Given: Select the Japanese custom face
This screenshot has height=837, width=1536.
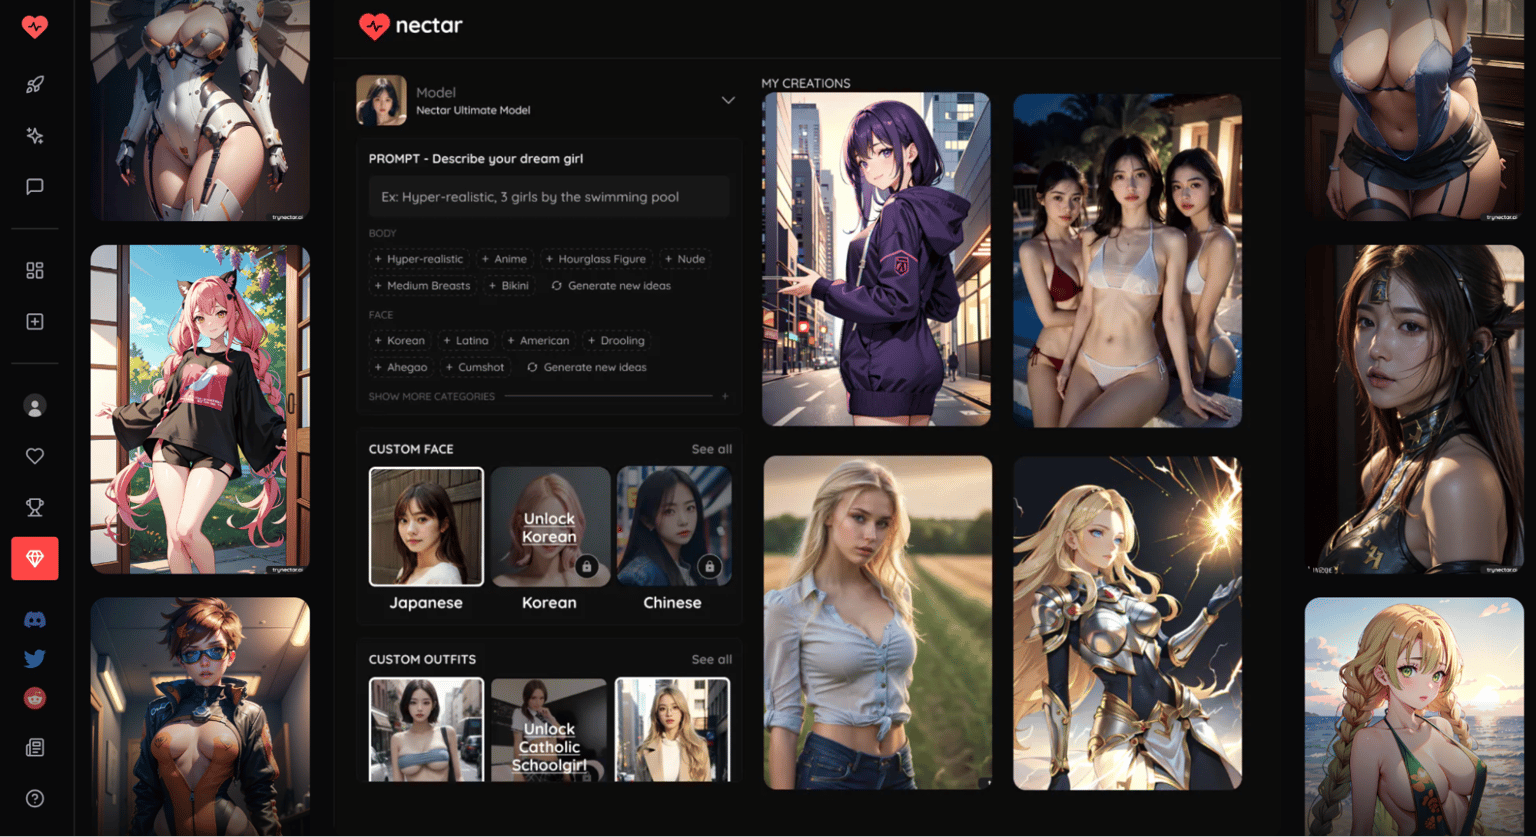Looking at the screenshot, I should point(426,526).
